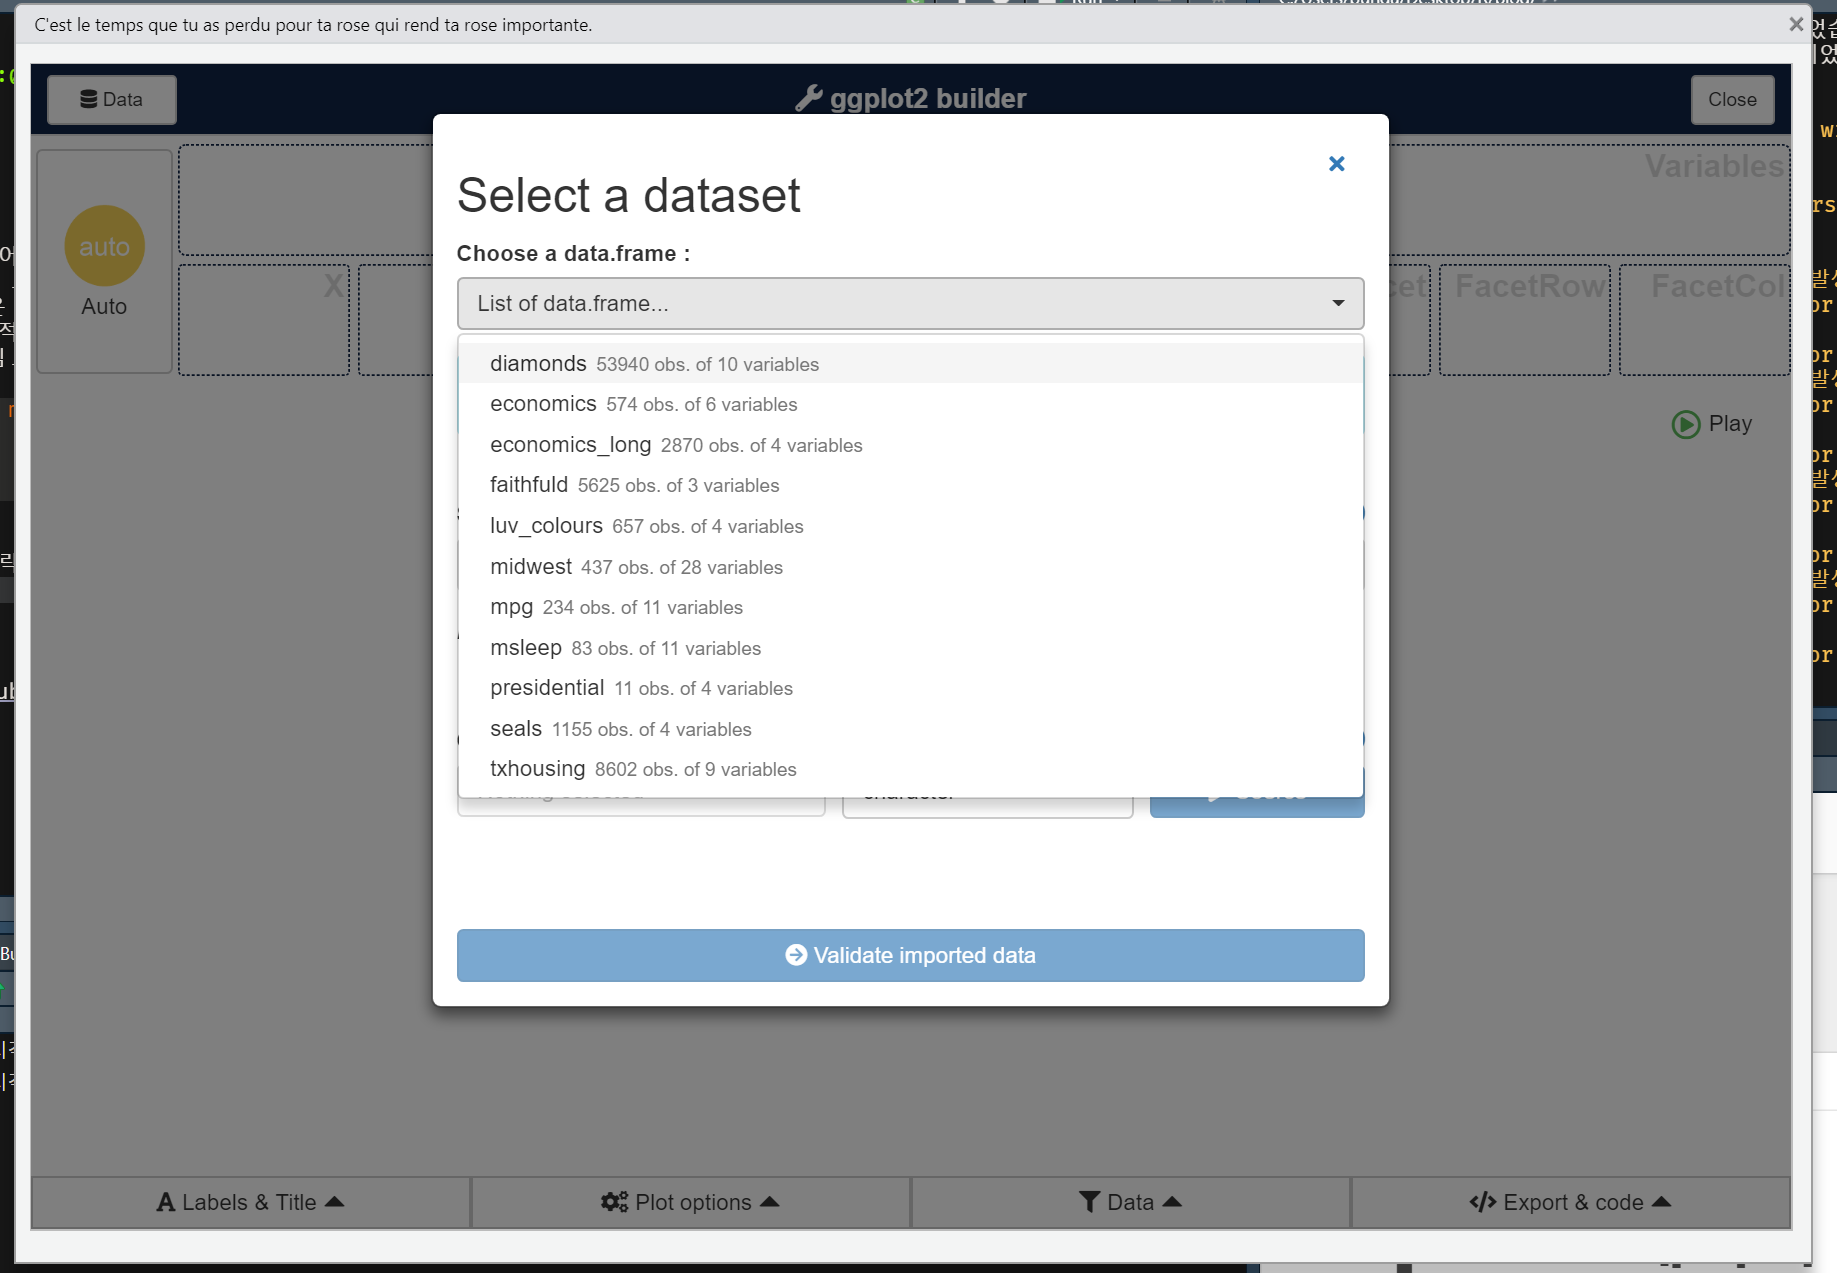Expand the Export & code panel
1837x1273 pixels.
[x=1570, y=1202]
